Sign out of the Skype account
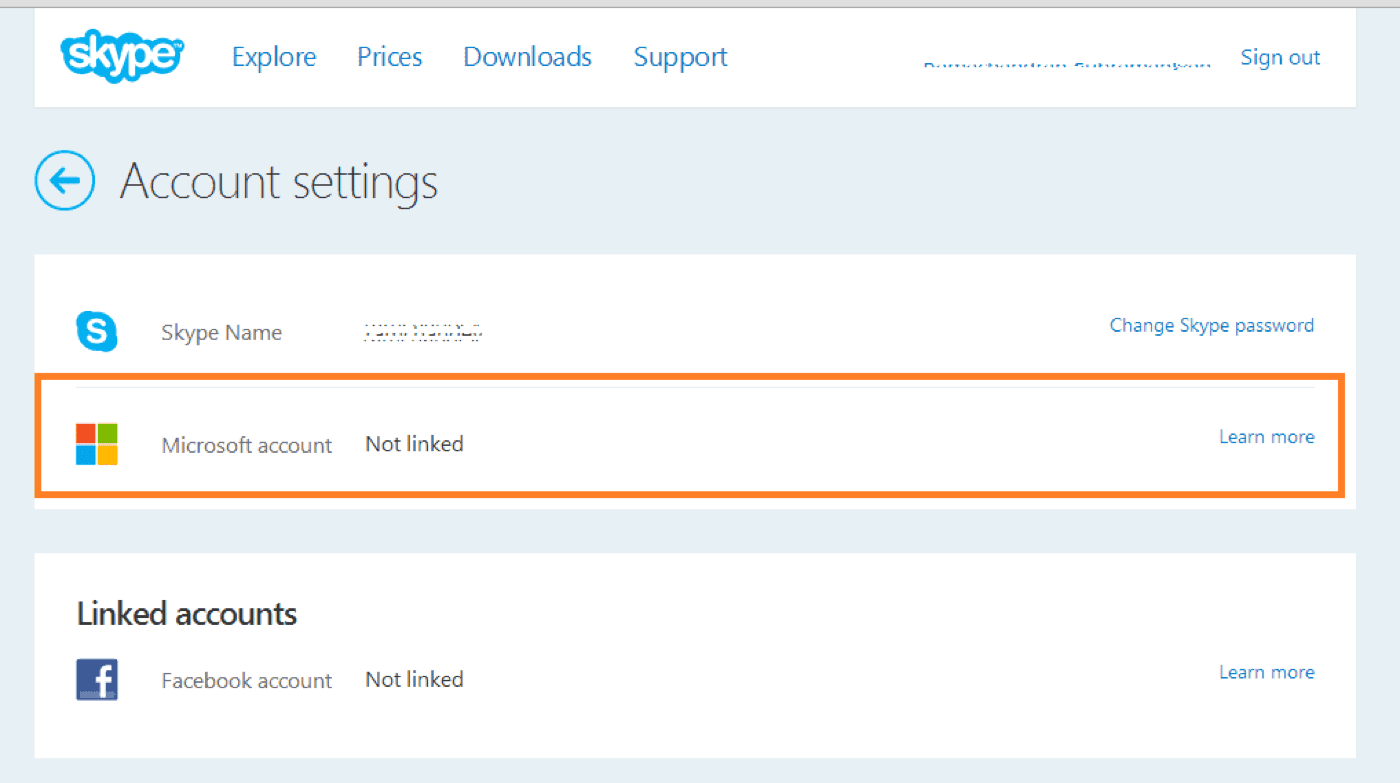Viewport: 1400px width, 783px height. click(1280, 57)
